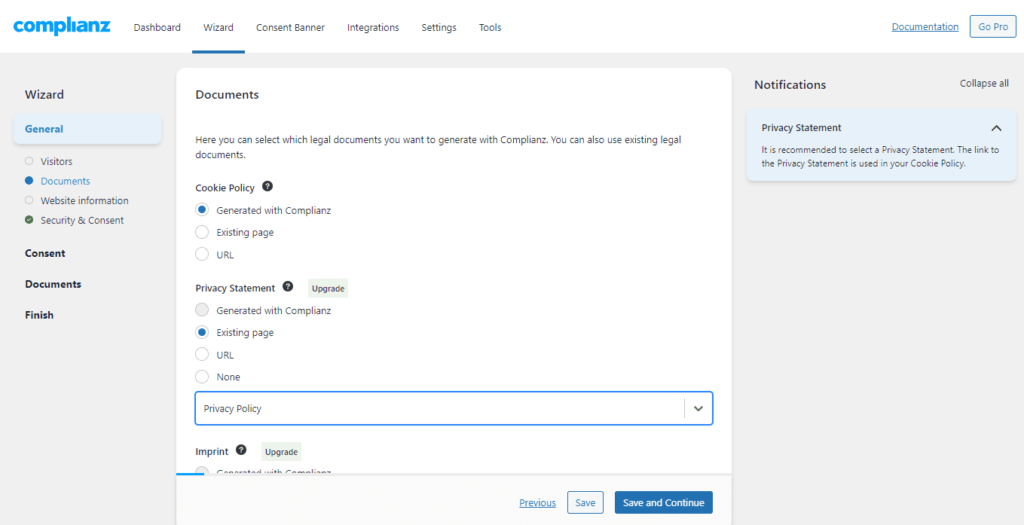
Task: Select Cookie Policy URL radio option
Action: 202,254
